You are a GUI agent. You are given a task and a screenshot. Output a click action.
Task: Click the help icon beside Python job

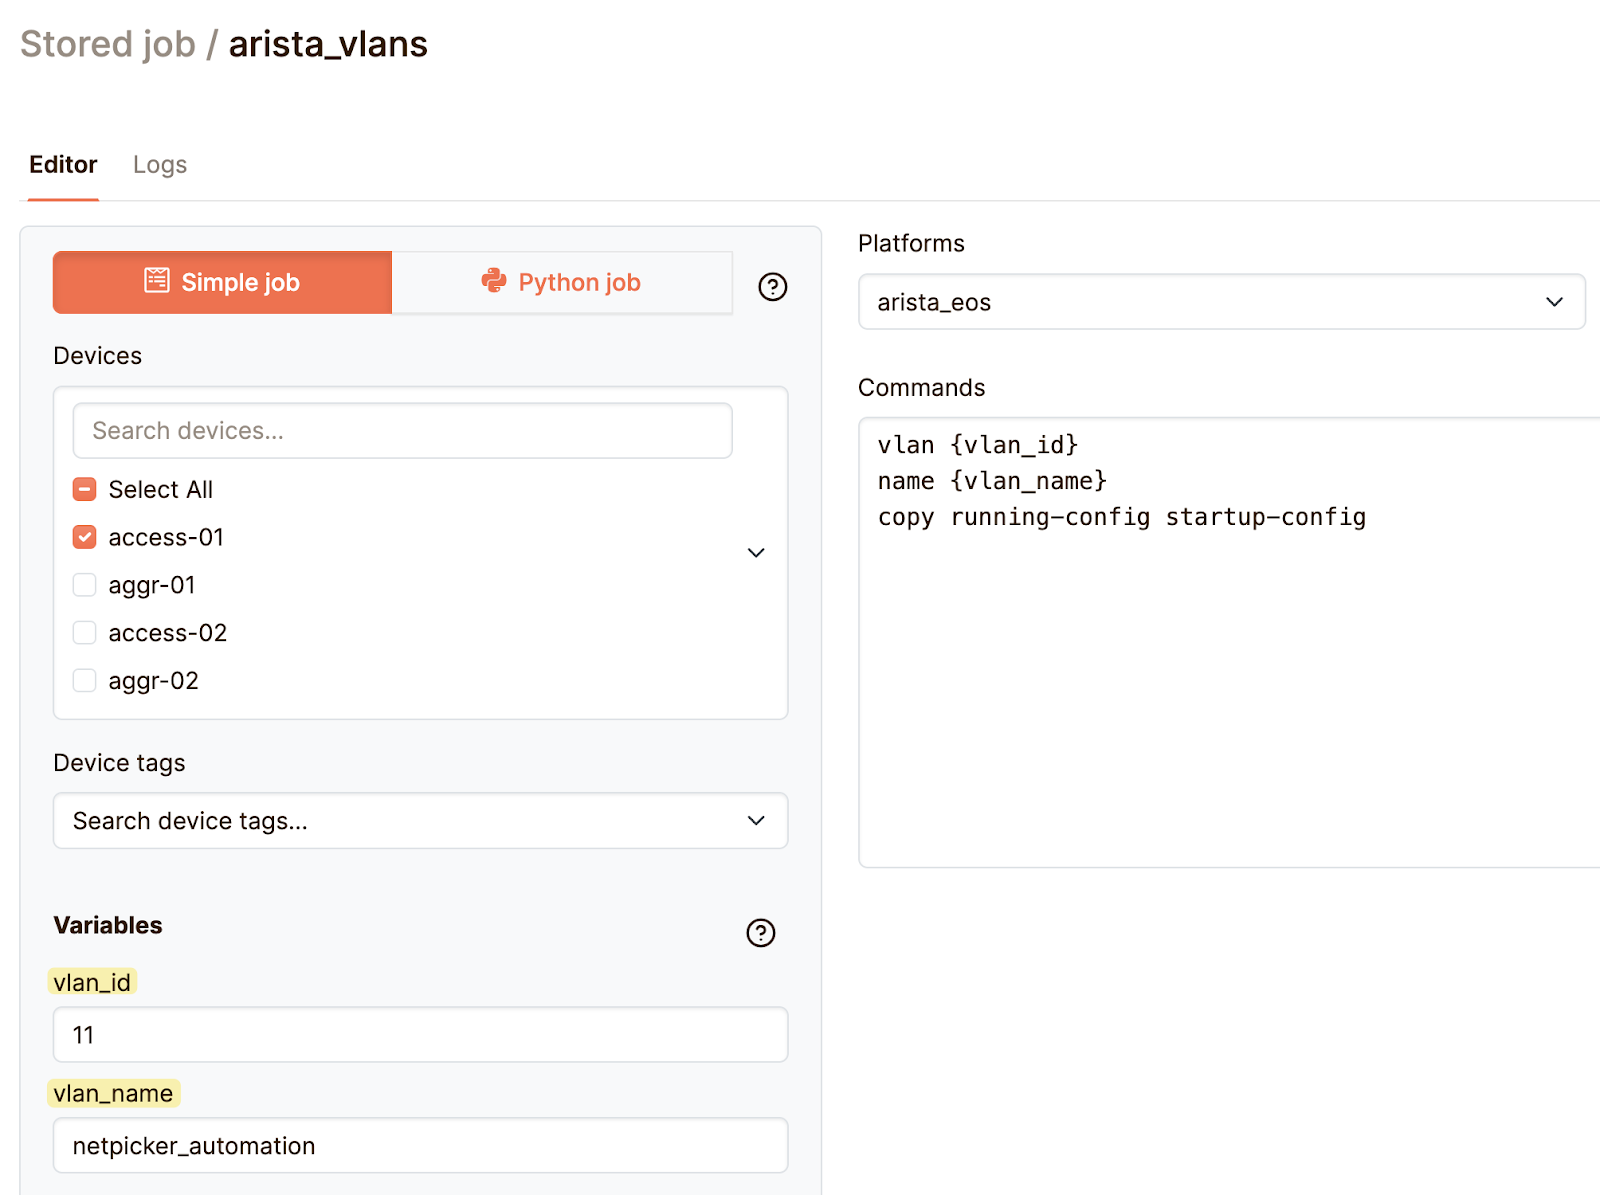click(x=772, y=287)
